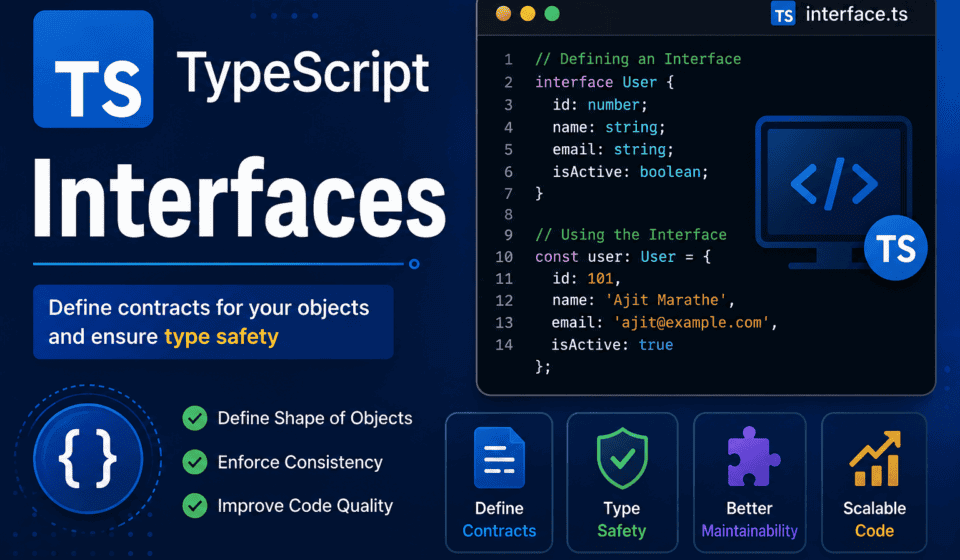Click the Type Safety shield icon
This screenshot has height=560, width=960.
pyautogui.click(x=622, y=458)
